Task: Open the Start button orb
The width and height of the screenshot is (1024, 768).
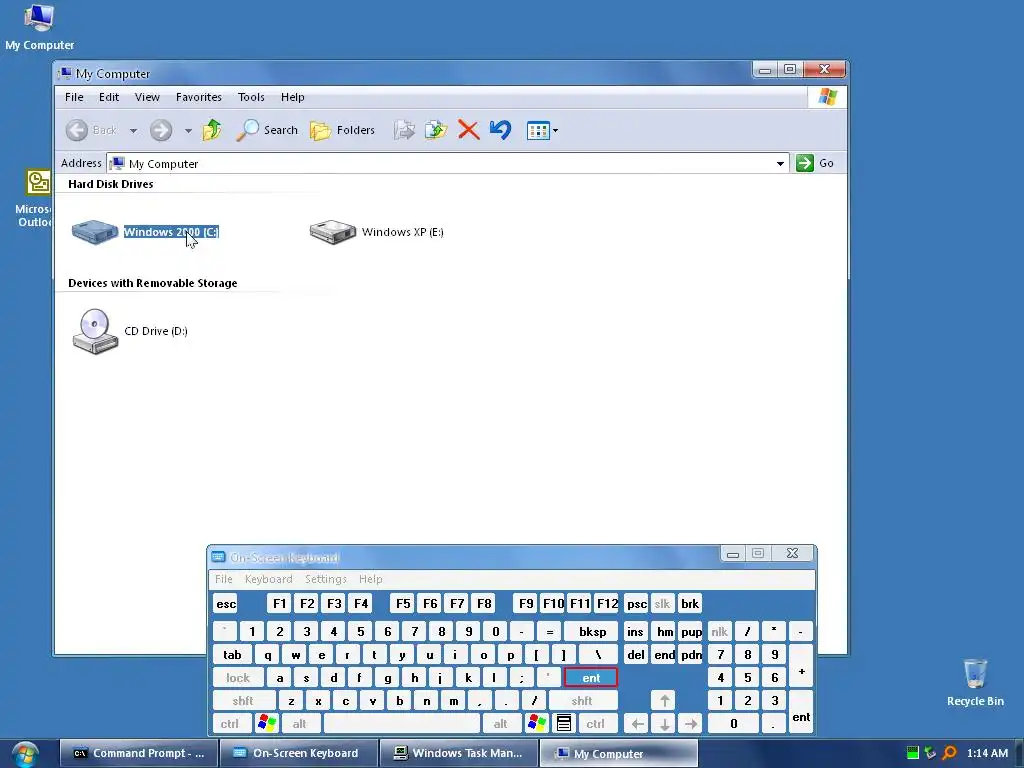Action: (x=25, y=754)
